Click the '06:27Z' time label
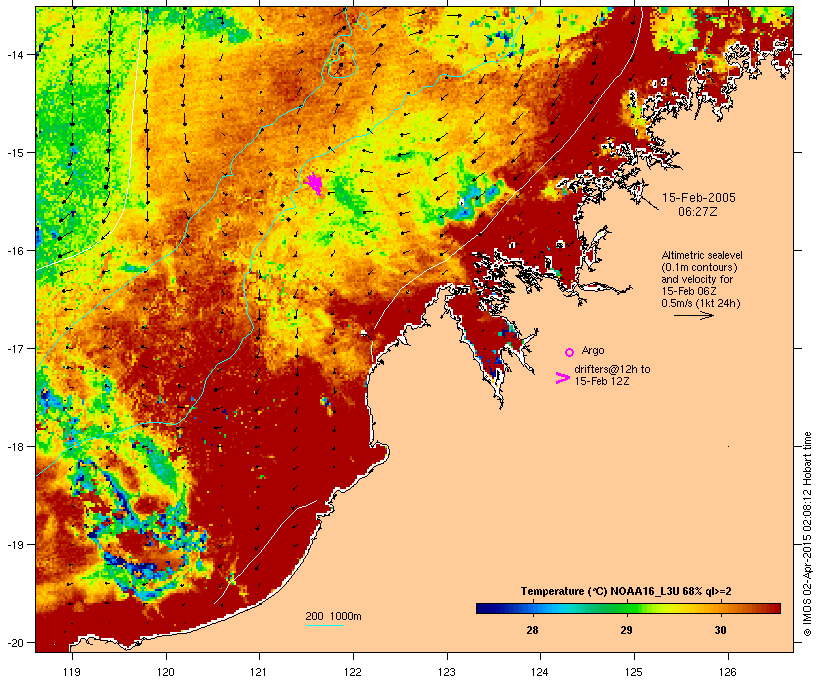The image size is (820, 680). pos(698,212)
